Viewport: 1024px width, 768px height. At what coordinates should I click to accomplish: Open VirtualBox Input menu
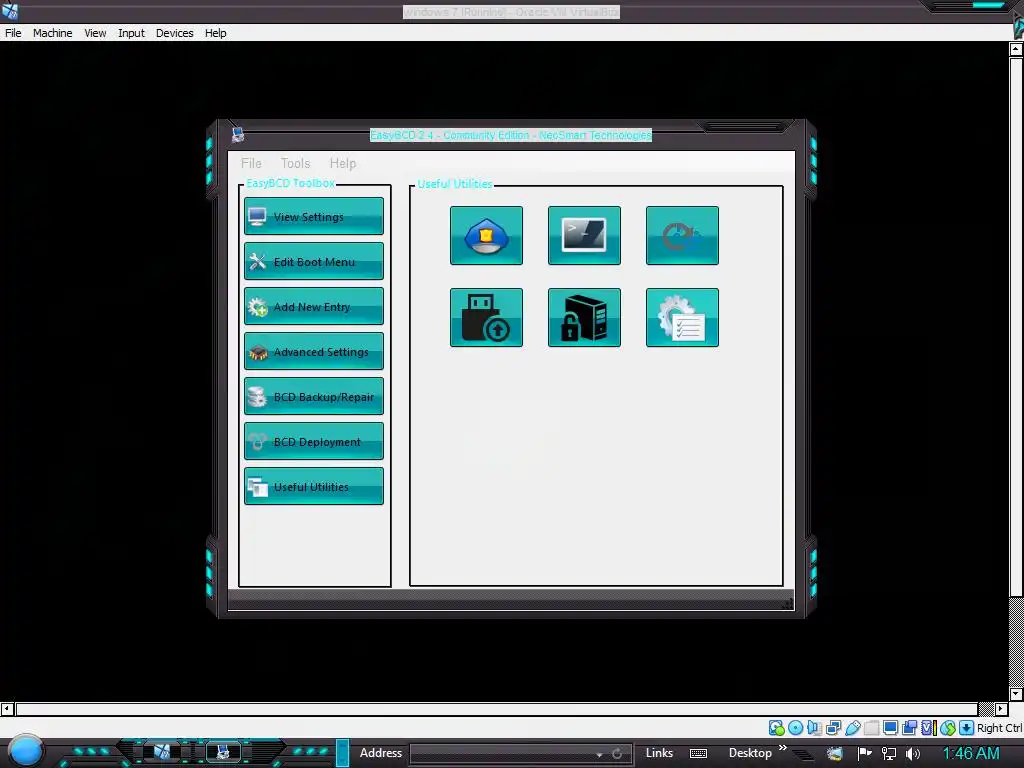(x=131, y=33)
